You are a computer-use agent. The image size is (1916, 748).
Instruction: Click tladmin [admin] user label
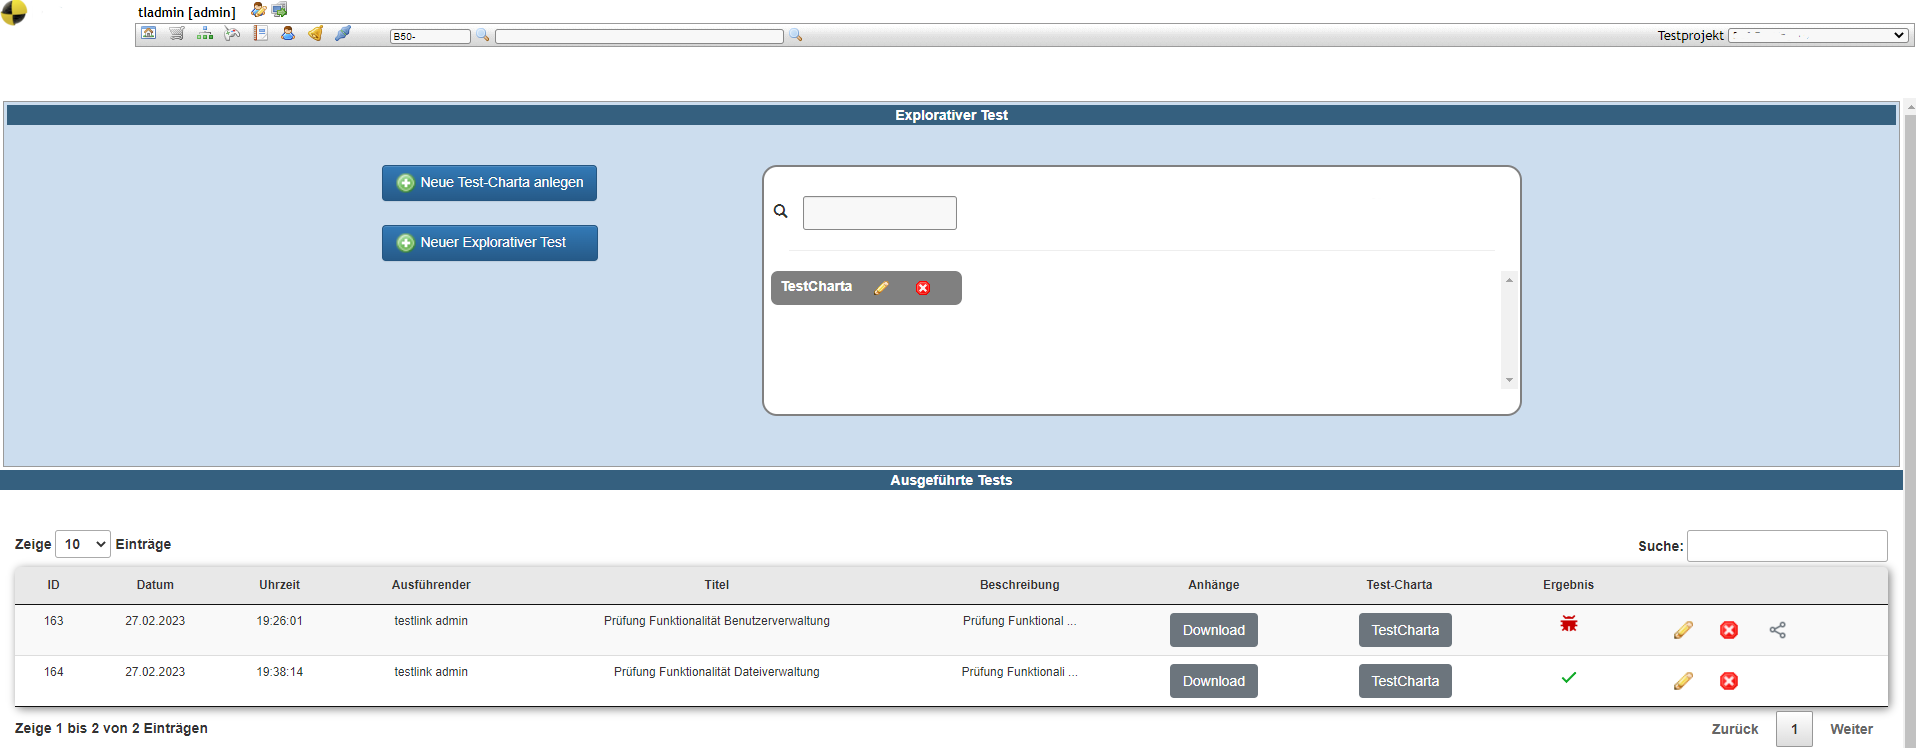tap(187, 12)
